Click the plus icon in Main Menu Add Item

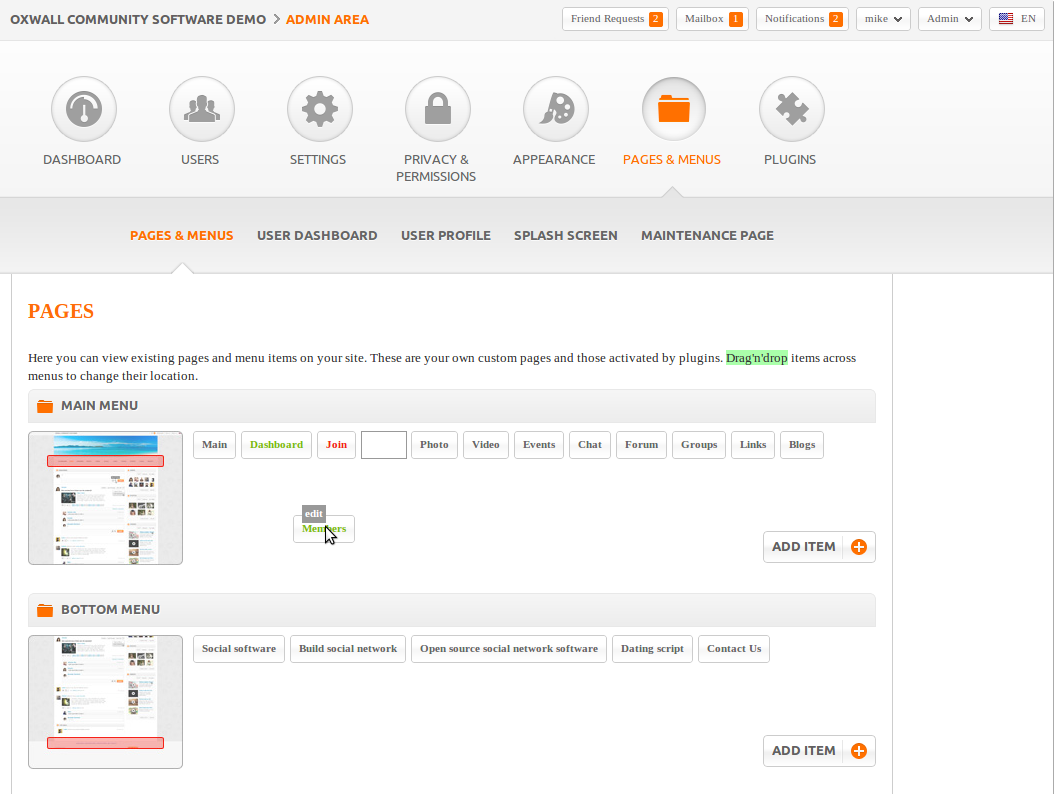pos(858,547)
